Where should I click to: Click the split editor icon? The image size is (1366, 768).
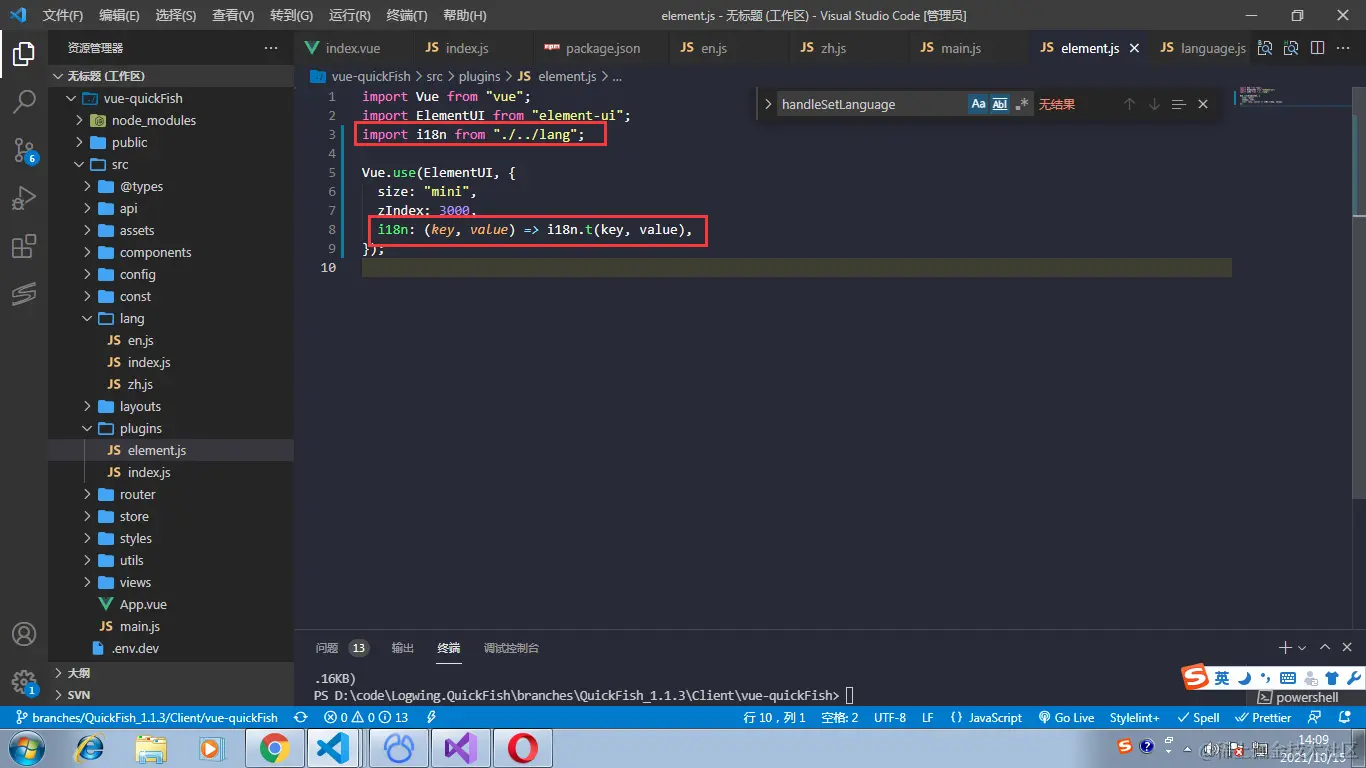pos(1317,48)
